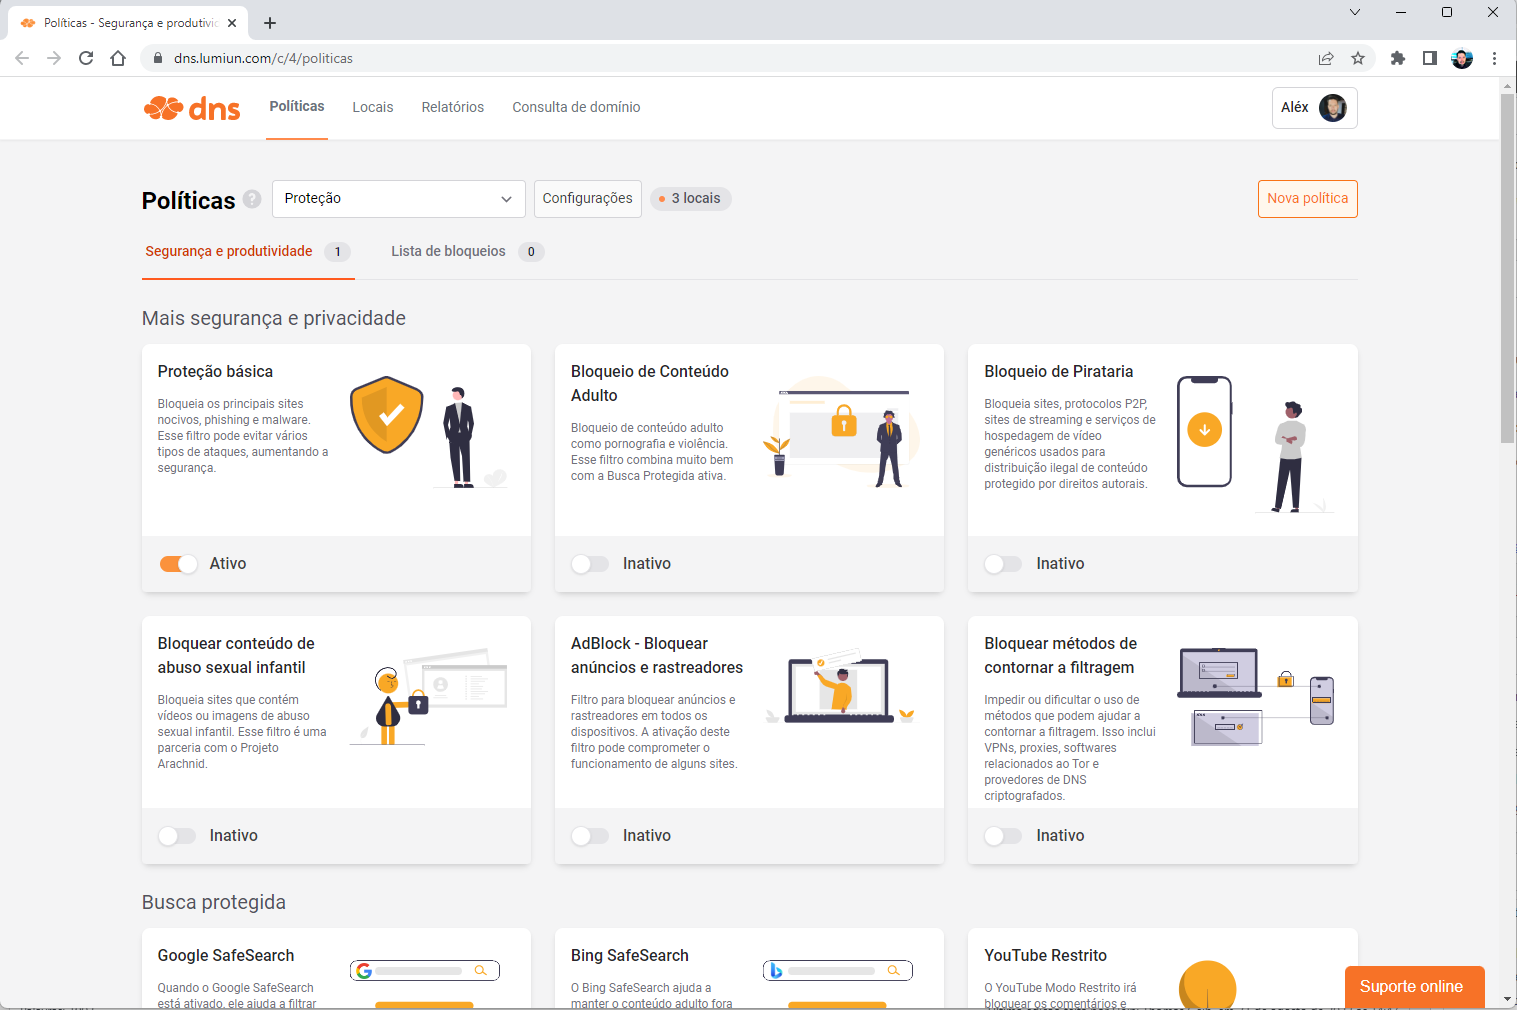Image resolution: width=1517 pixels, height=1010 pixels.
Task: Bookmark this page with the star icon
Action: (x=1358, y=58)
